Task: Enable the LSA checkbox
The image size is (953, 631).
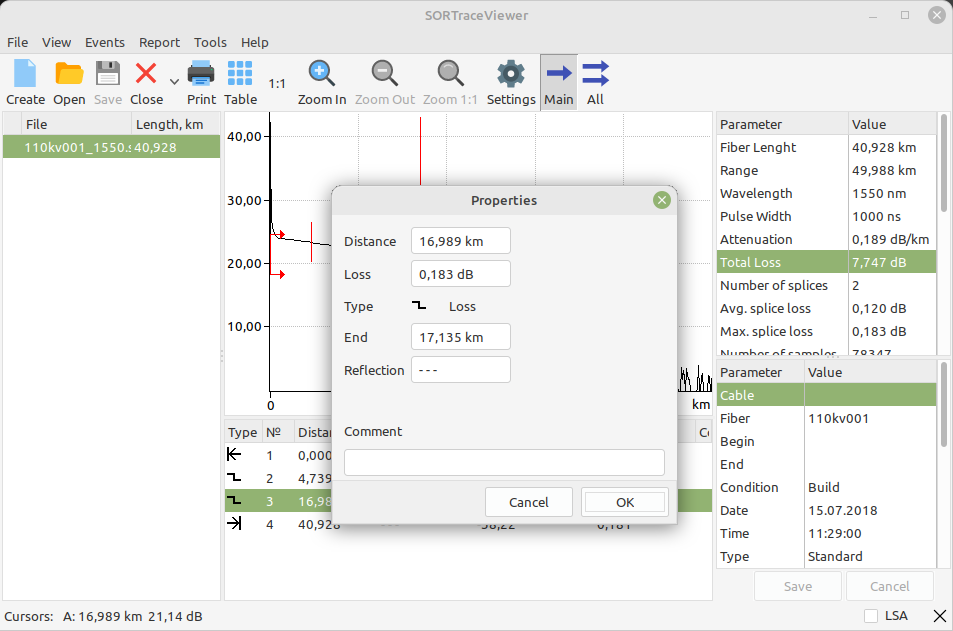Action: pyautogui.click(x=871, y=616)
